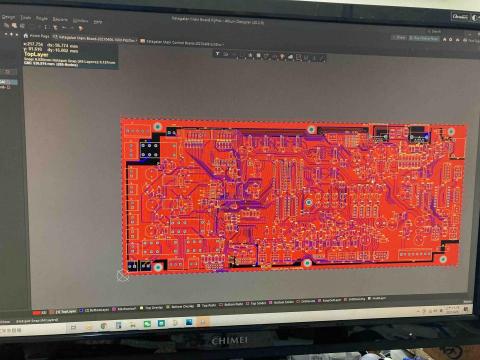Click the task view icon in Windows taskbar
The width and height of the screenshot is (480, 360).
click(x=73, y=327)
